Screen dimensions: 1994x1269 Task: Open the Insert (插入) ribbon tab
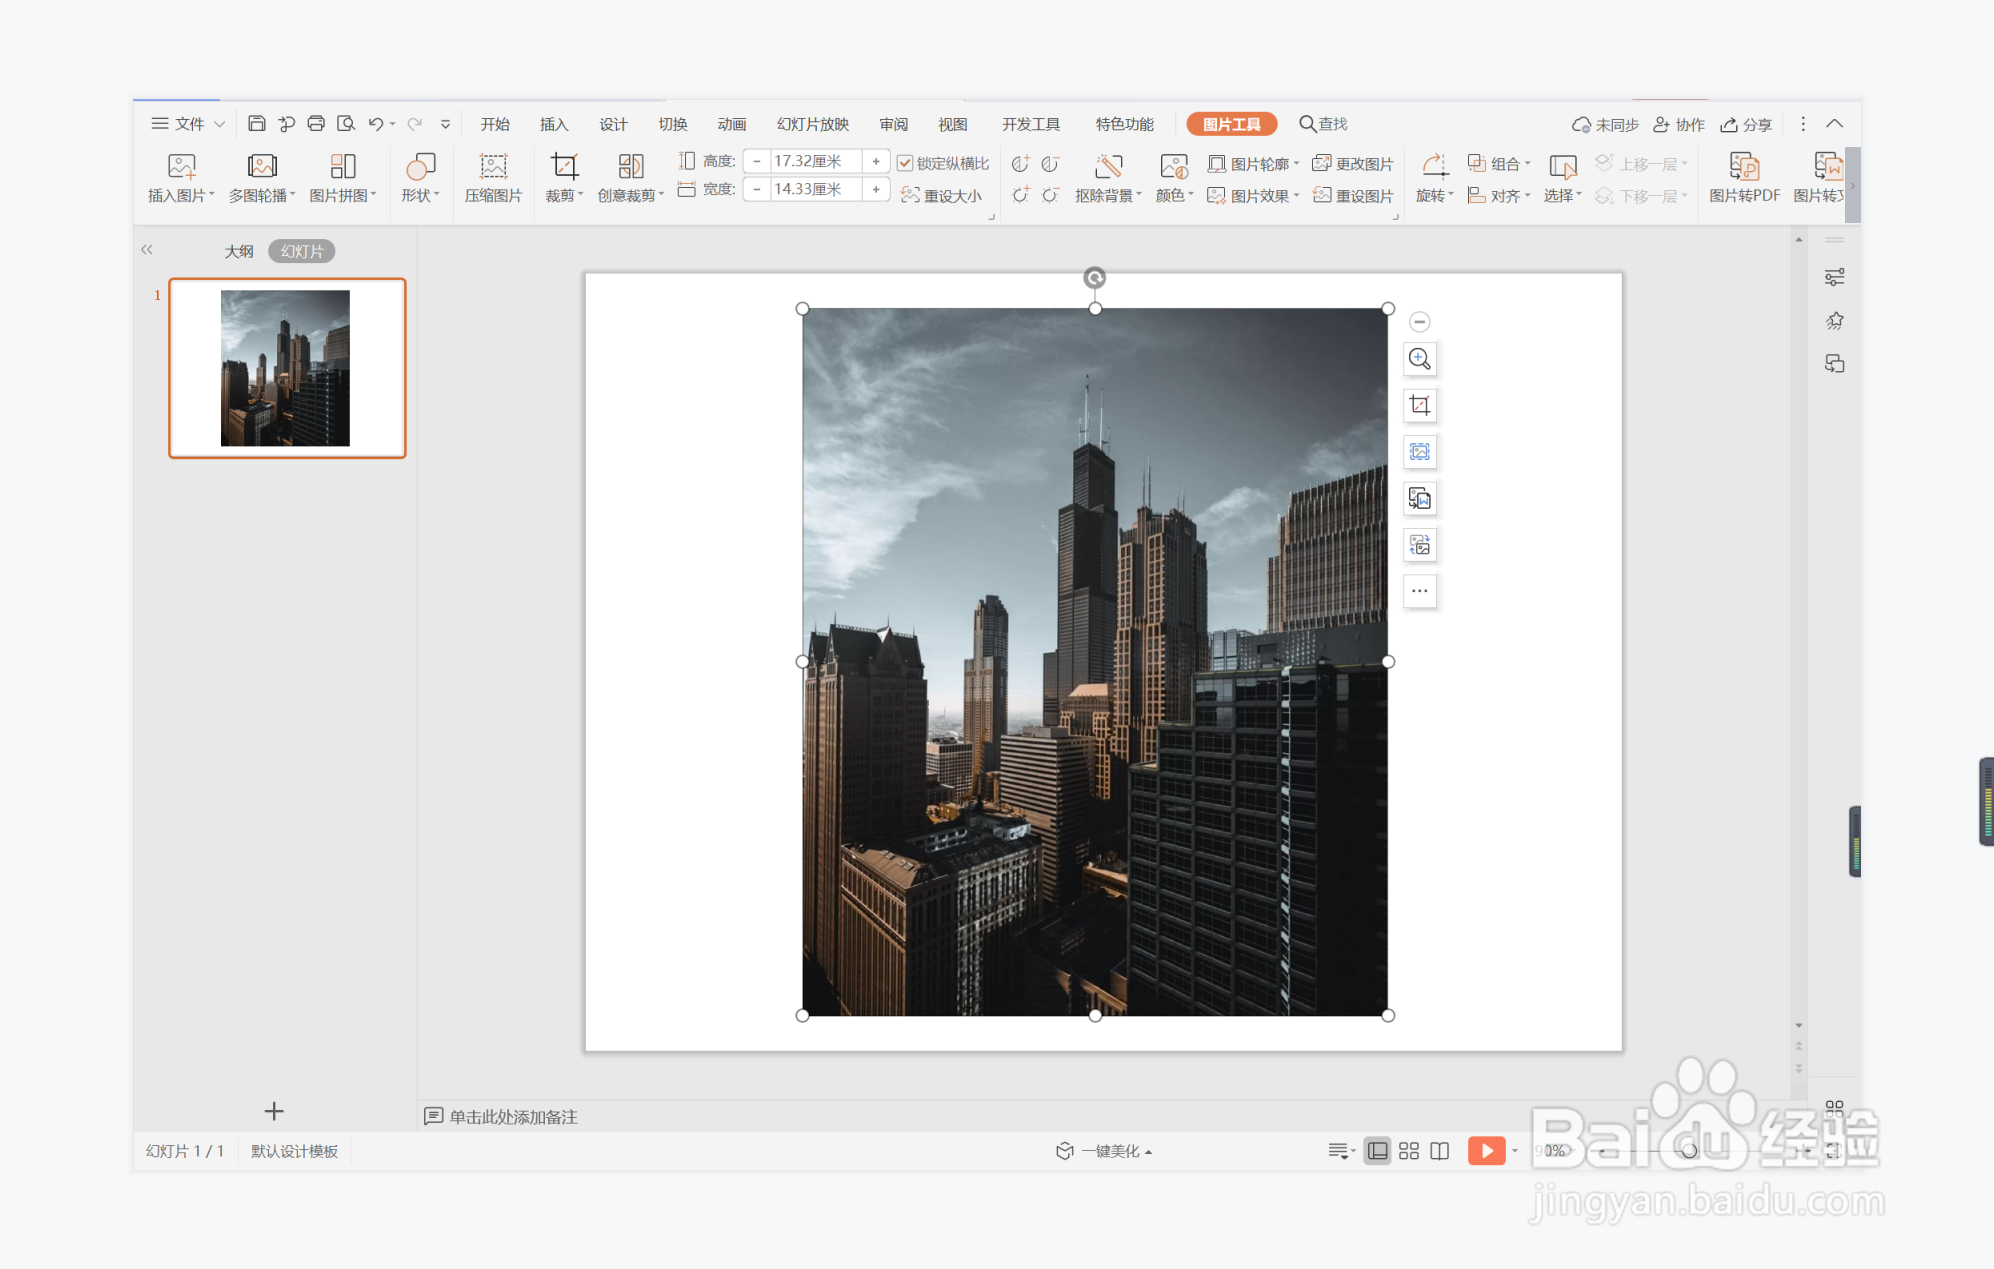(554, 124)
